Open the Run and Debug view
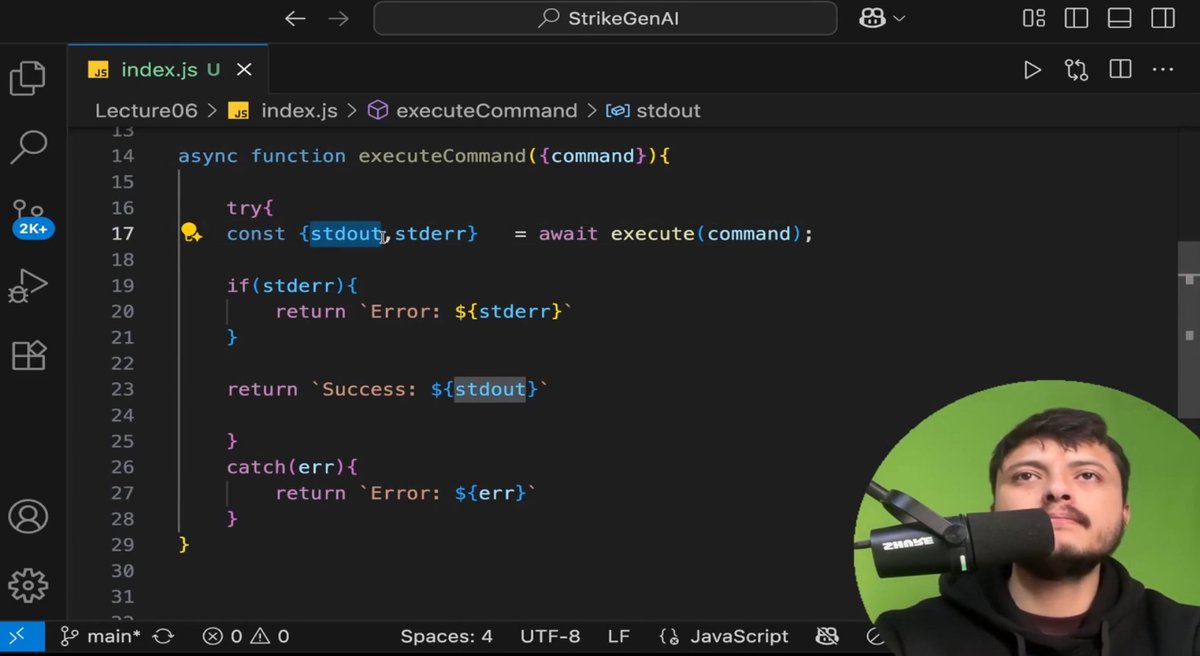 28,286
